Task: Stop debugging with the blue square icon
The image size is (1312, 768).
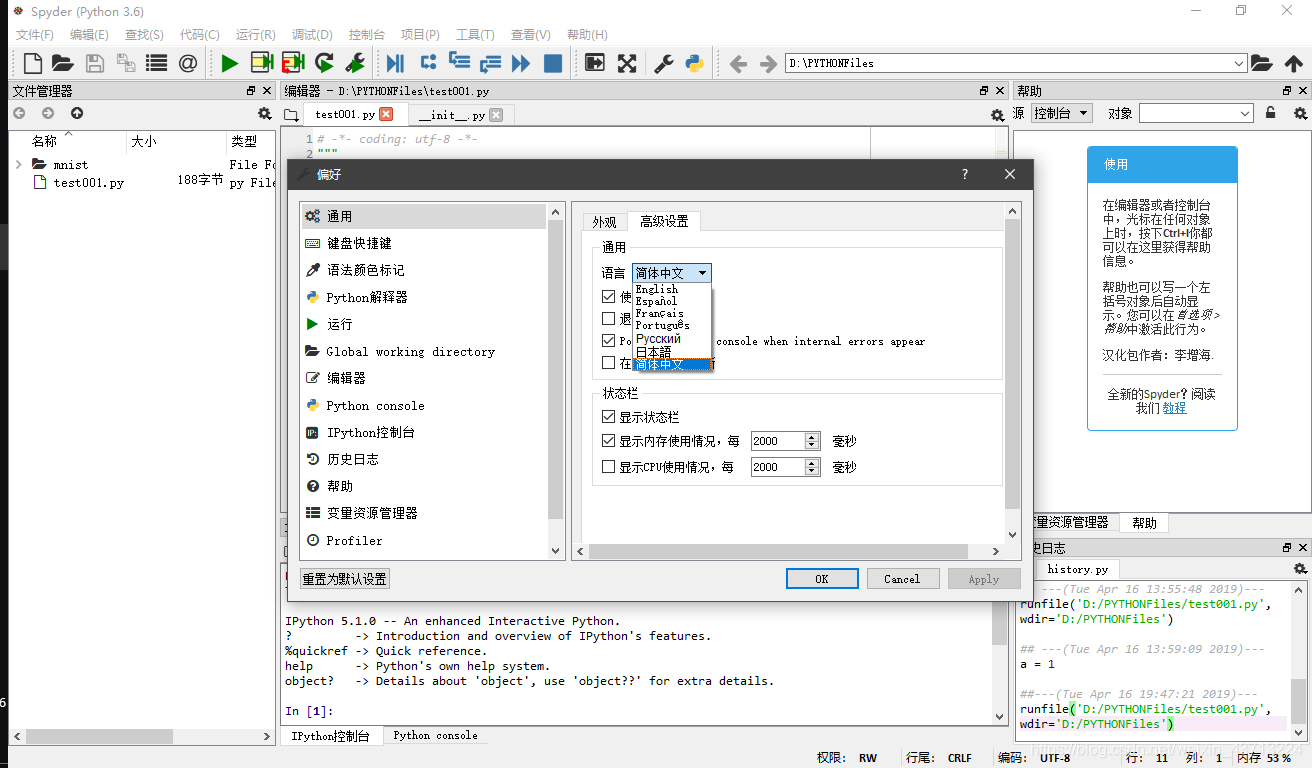Action: 553,63
